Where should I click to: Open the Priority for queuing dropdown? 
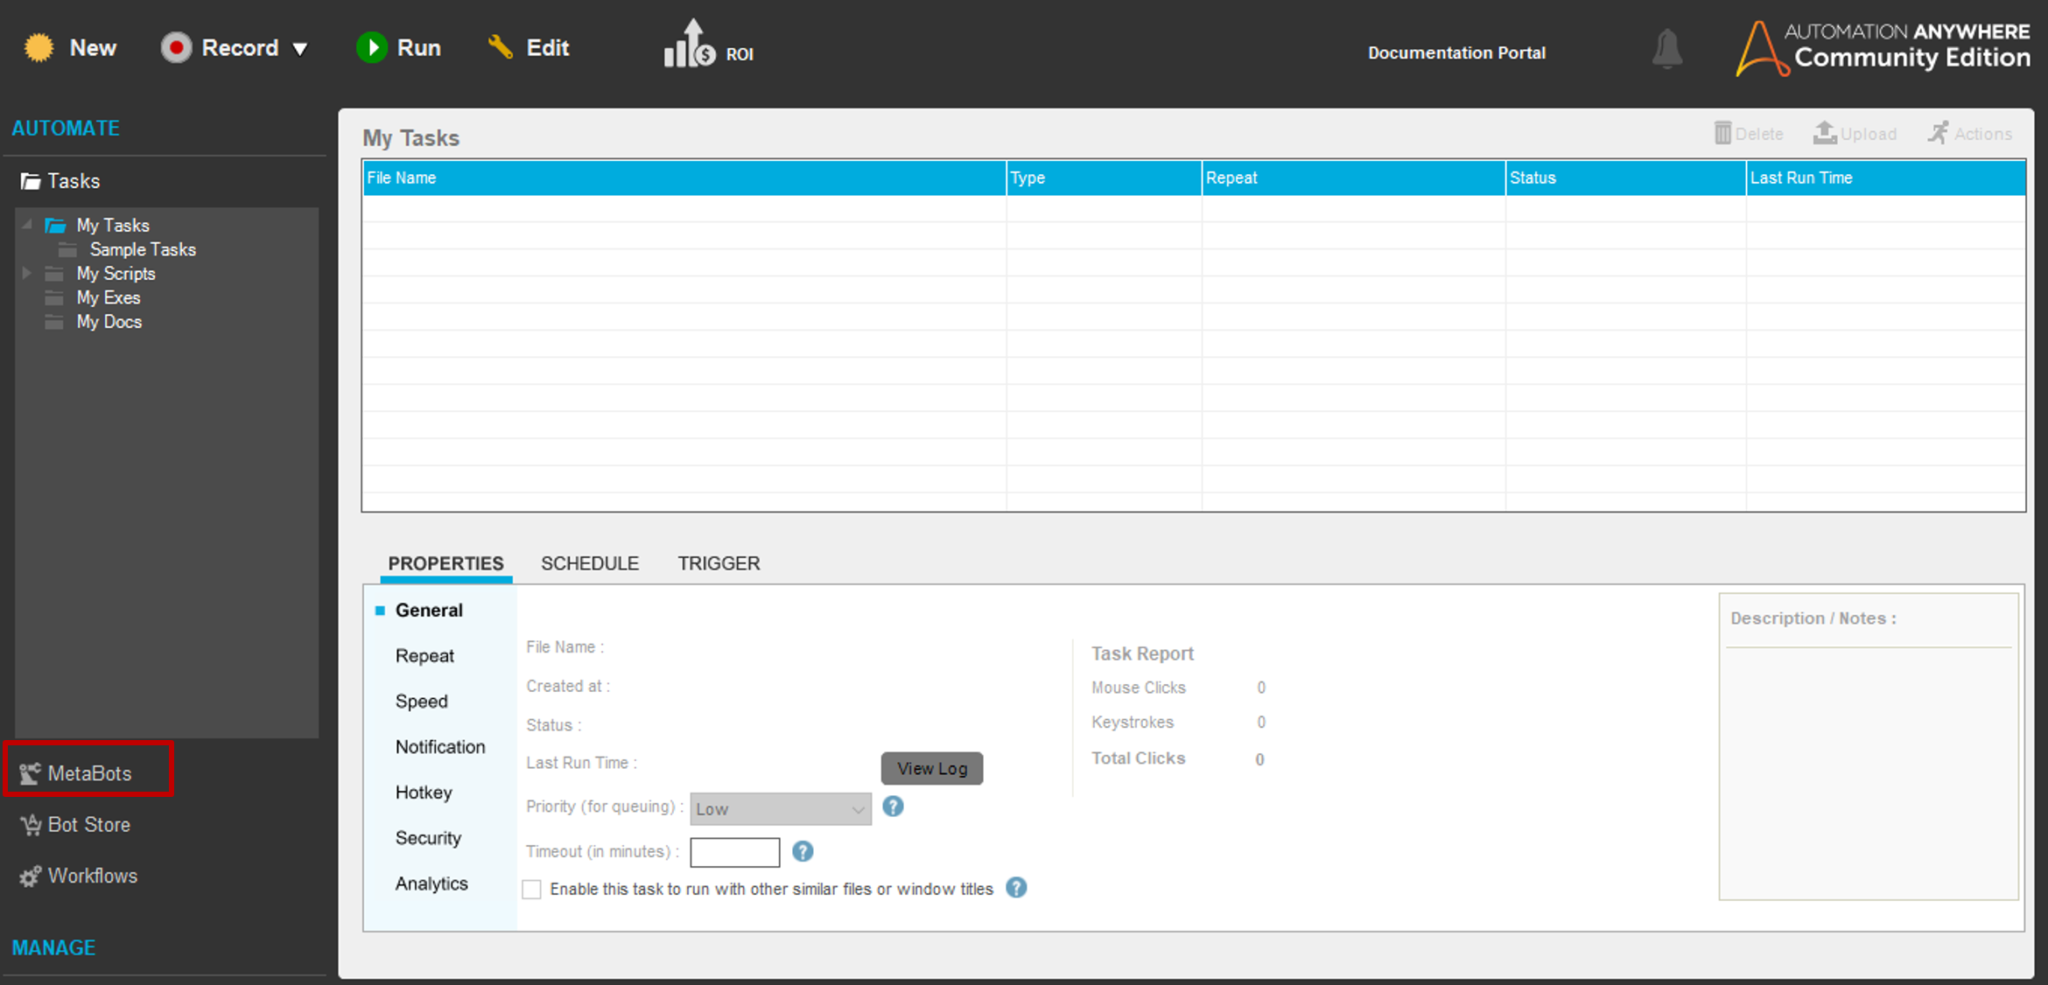pos(780,809)
